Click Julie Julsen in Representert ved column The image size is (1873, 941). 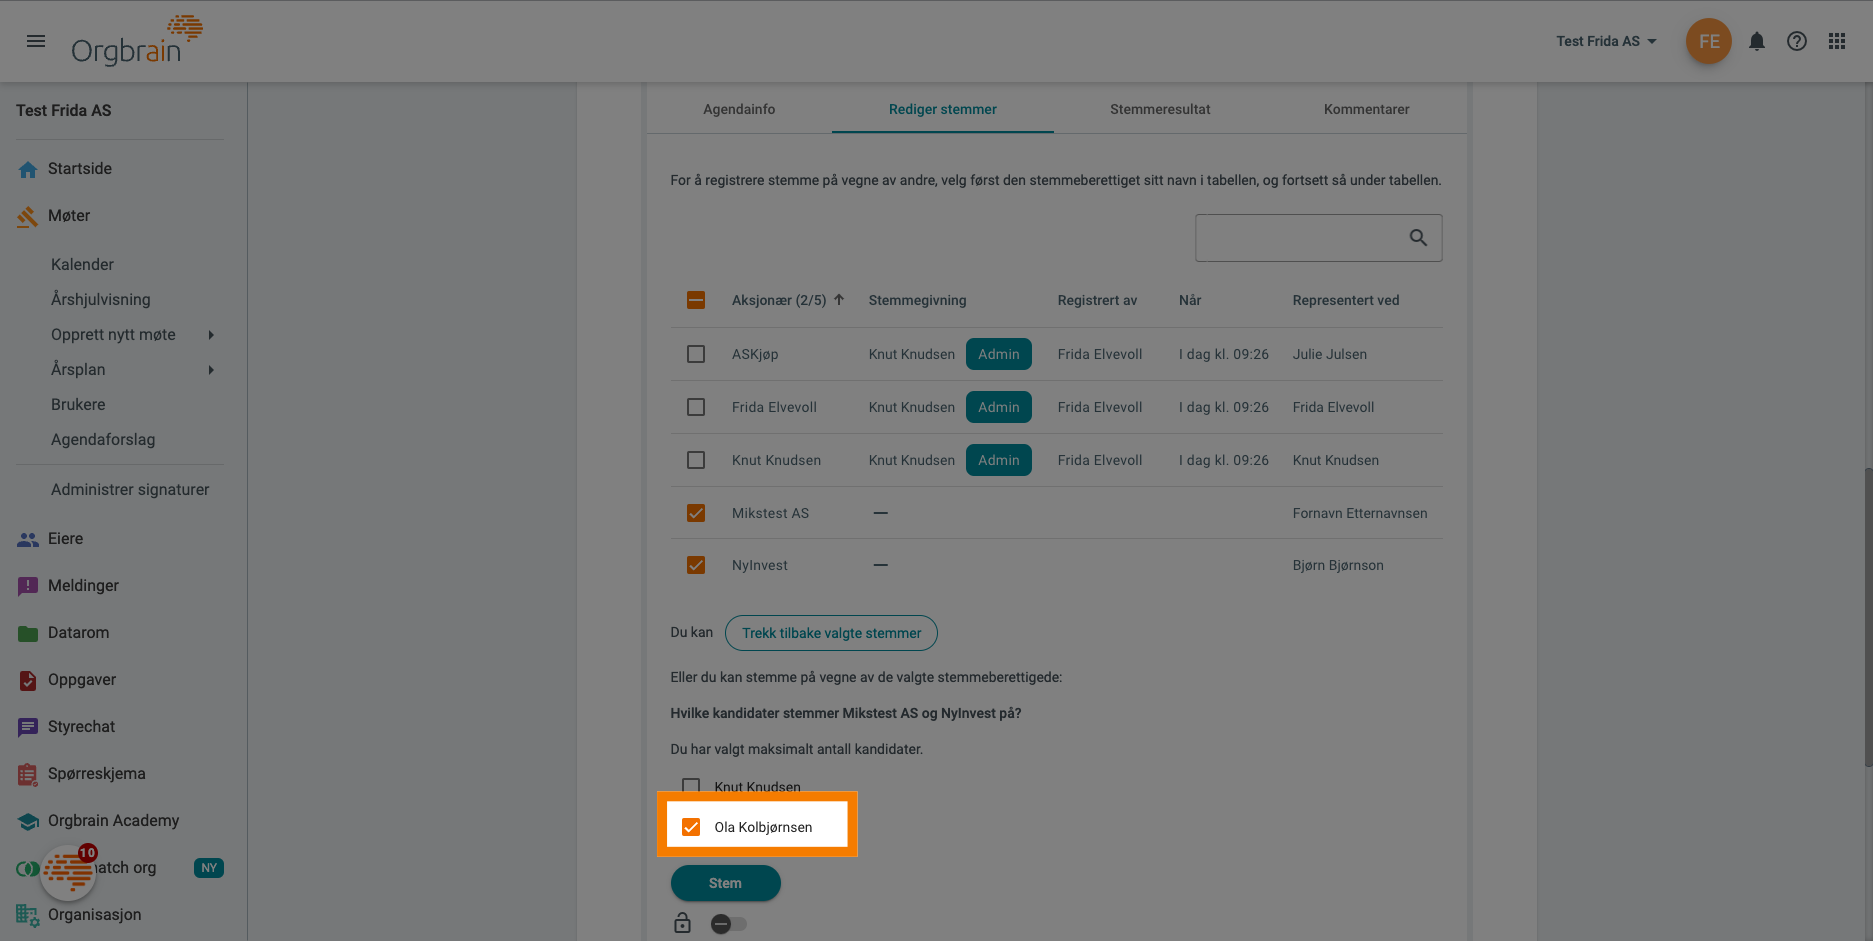(1330, 354)
